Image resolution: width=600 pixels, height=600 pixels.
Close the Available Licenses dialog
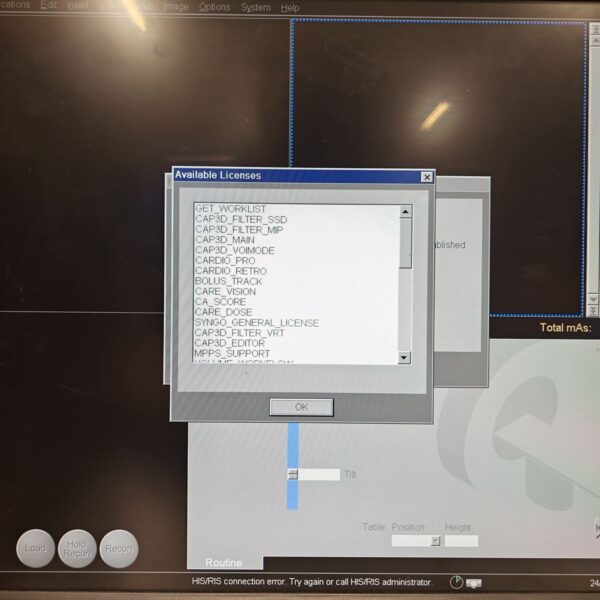click(x=427, y=177)
